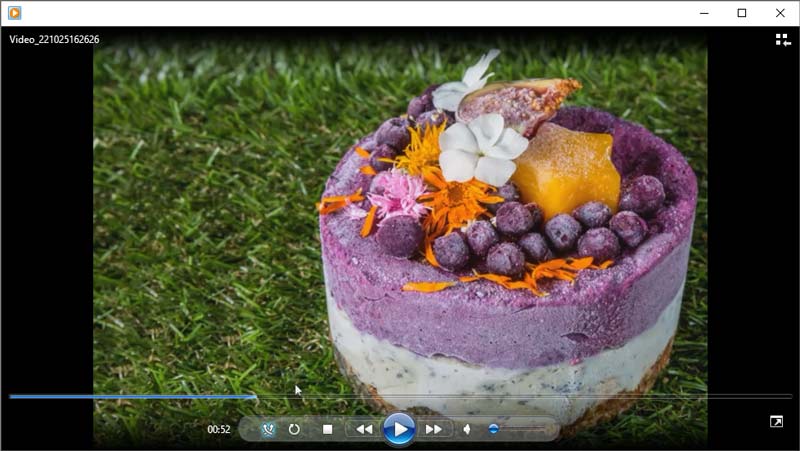Mute the volume speaker icon

466,430
